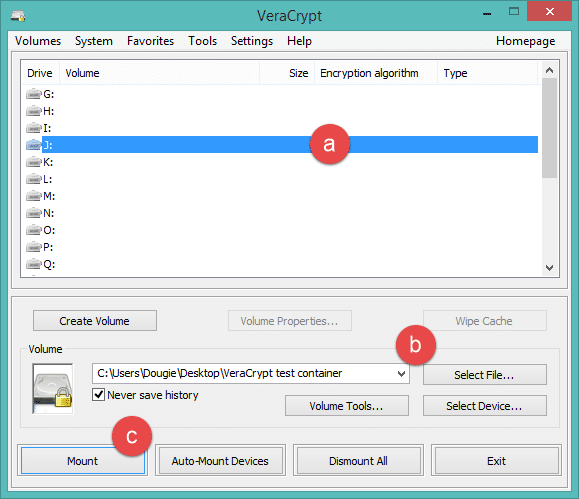Click the volume path input field
The width and height of the screenshot is (579, 499).
[244, 373]
